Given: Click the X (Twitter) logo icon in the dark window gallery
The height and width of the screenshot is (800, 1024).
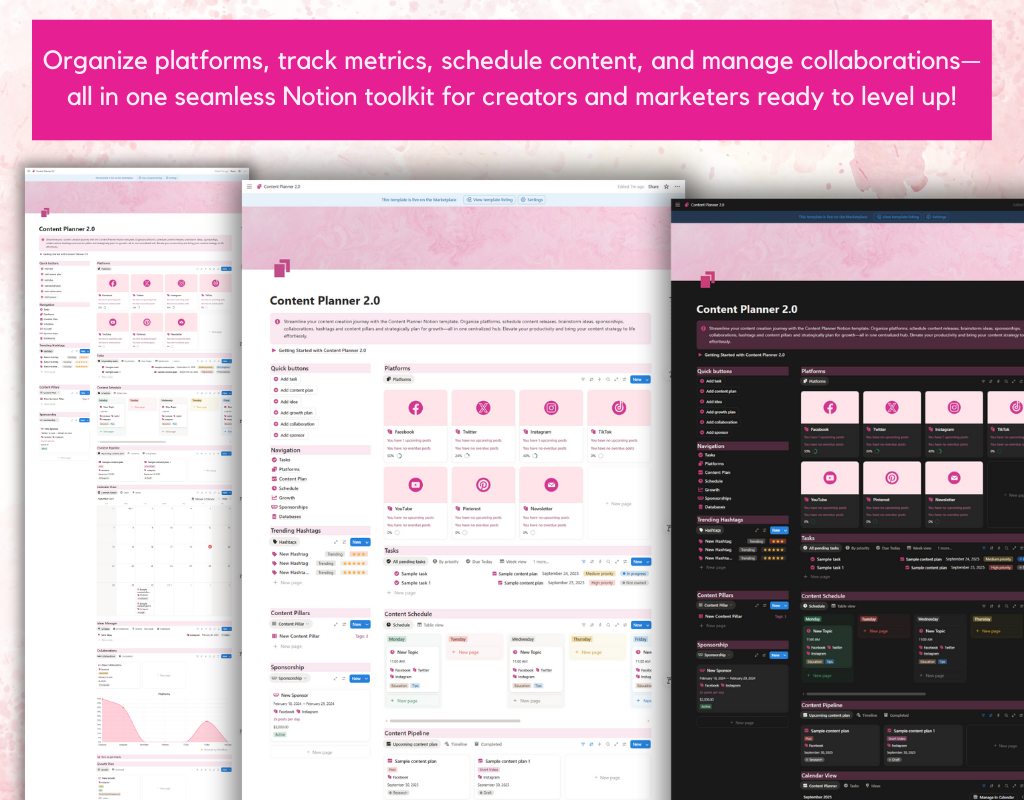Looking at the screenshot, I should (891, 408).
